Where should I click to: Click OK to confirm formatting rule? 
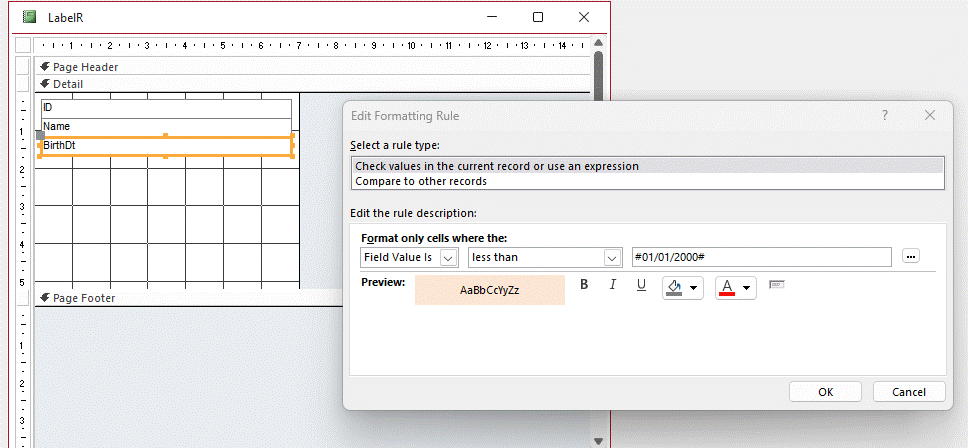tap(825, 392)
